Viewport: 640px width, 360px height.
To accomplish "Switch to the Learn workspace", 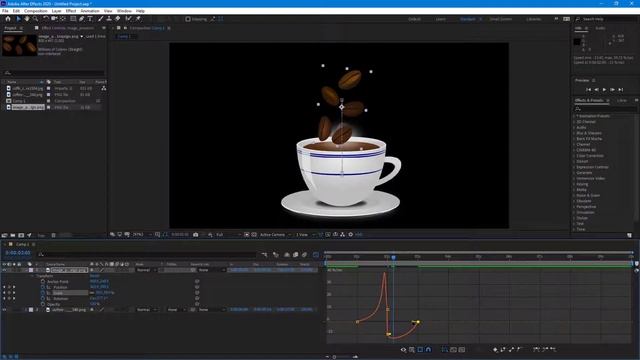I will tap(440, 19).
